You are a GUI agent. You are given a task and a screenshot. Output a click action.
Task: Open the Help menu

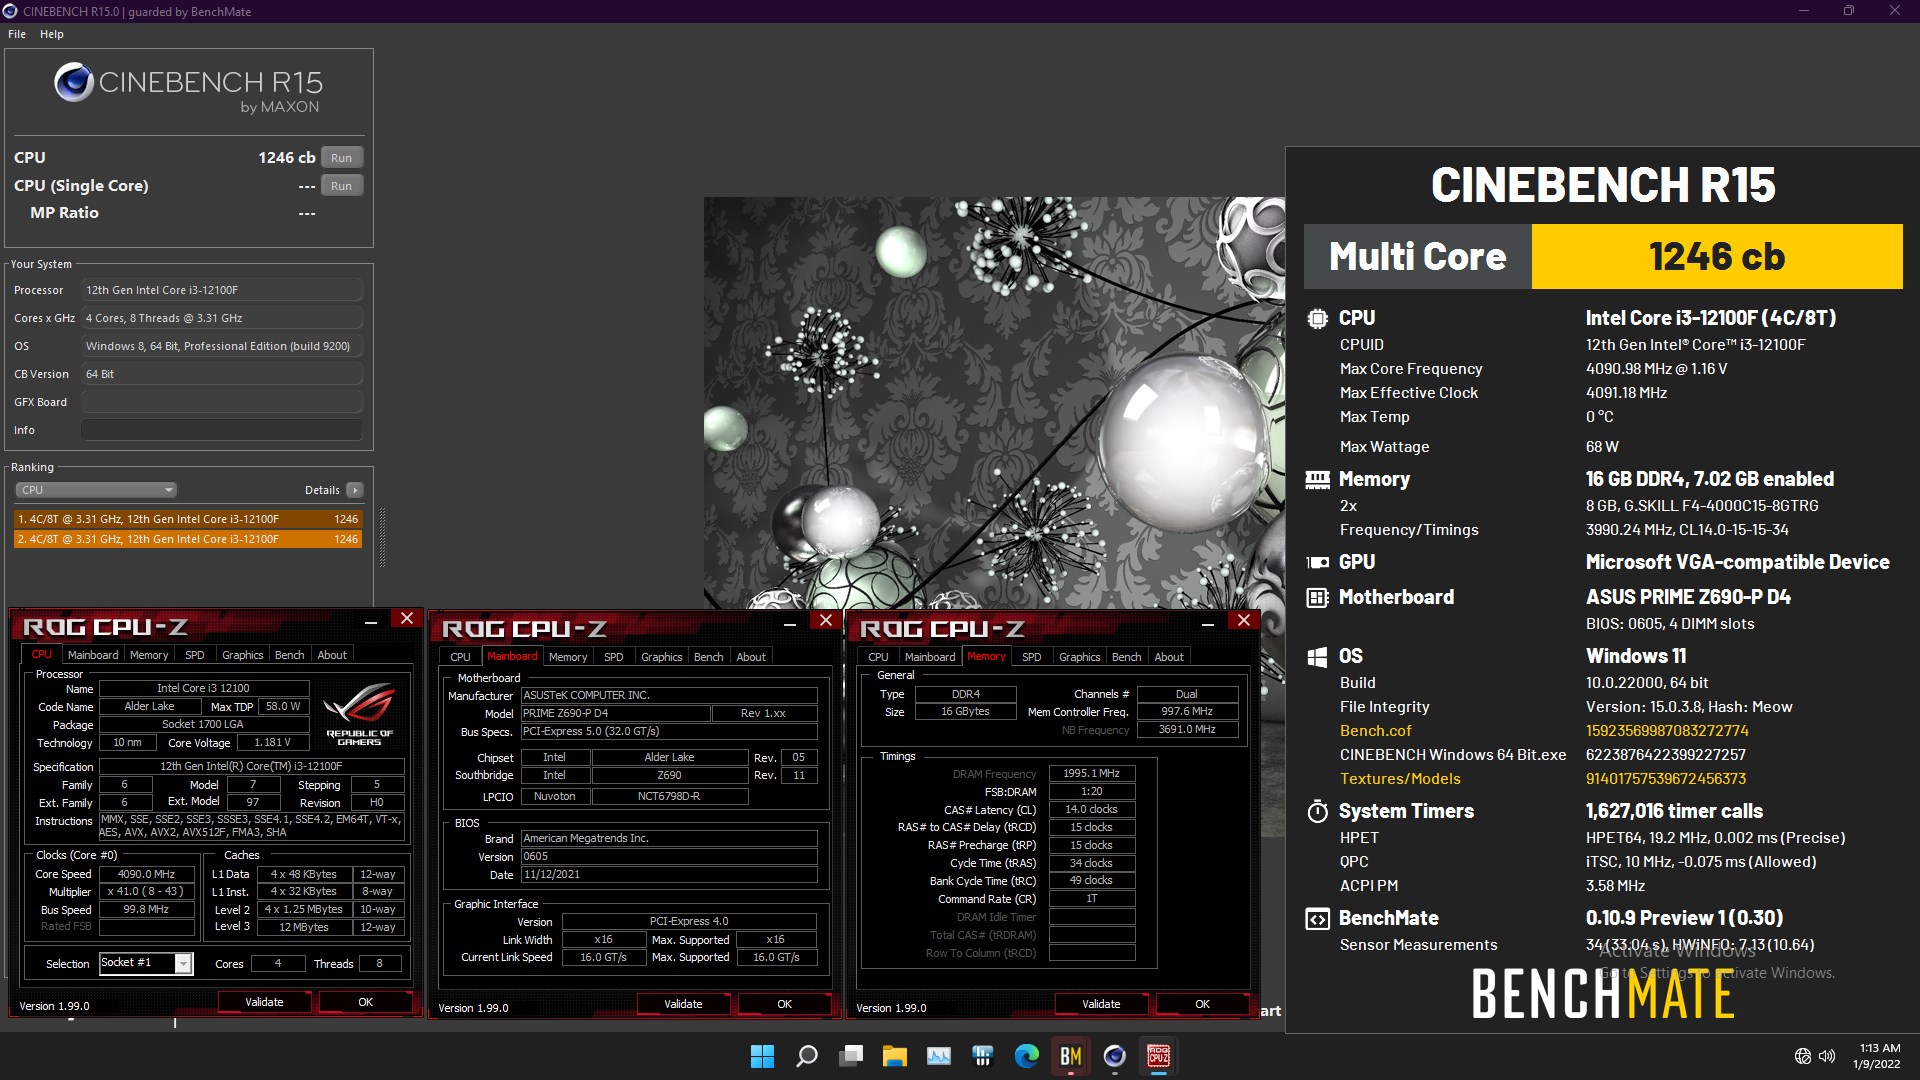[x=52, y=34]
